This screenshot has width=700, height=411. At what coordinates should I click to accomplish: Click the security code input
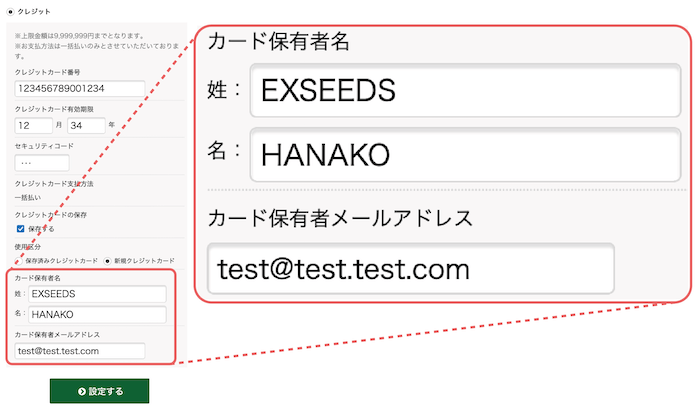point(42,163)
